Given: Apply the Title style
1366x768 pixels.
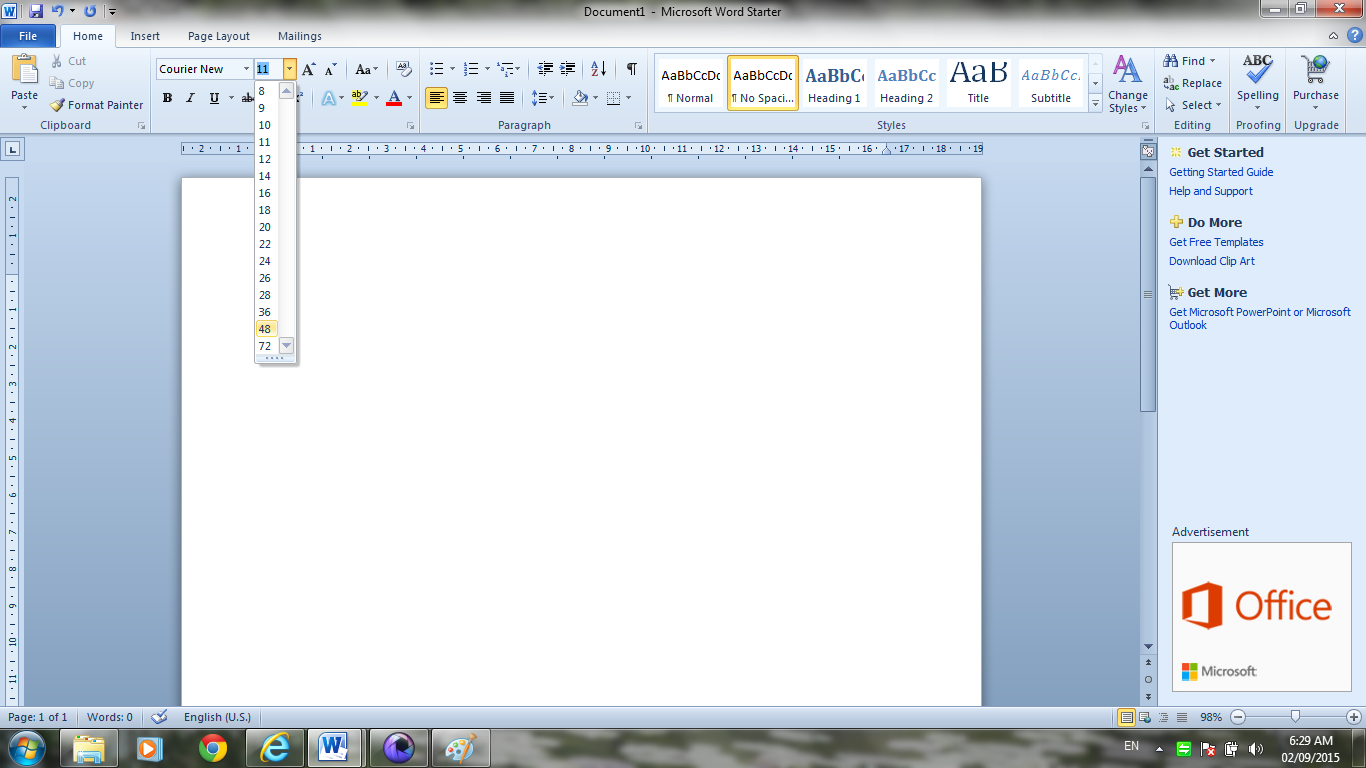Looking at the screenshot, I should tap(978, 83).
